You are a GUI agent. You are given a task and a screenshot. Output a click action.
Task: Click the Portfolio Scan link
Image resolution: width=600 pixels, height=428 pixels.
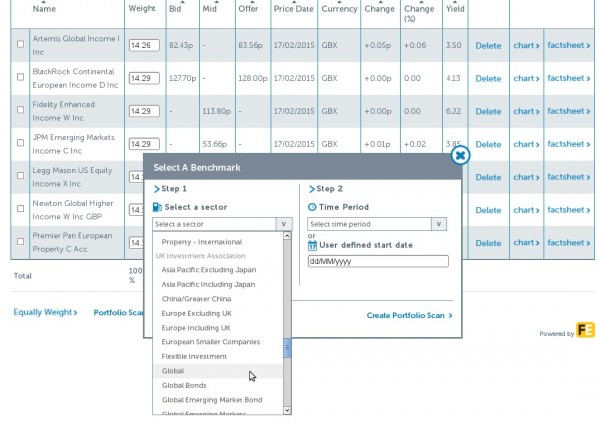click(x=119, y=312)
